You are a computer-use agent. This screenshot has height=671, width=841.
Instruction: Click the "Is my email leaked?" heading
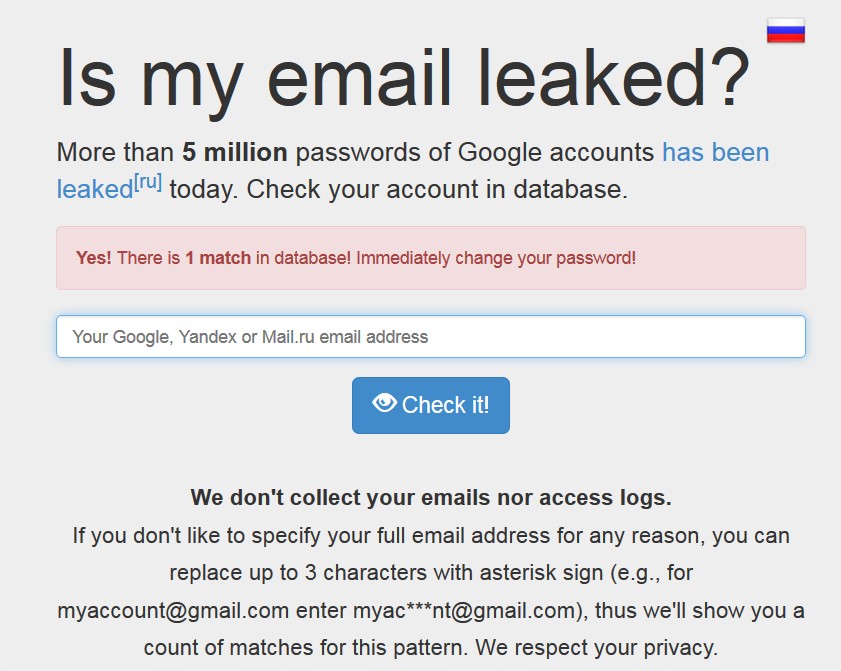tap(403, 80)
